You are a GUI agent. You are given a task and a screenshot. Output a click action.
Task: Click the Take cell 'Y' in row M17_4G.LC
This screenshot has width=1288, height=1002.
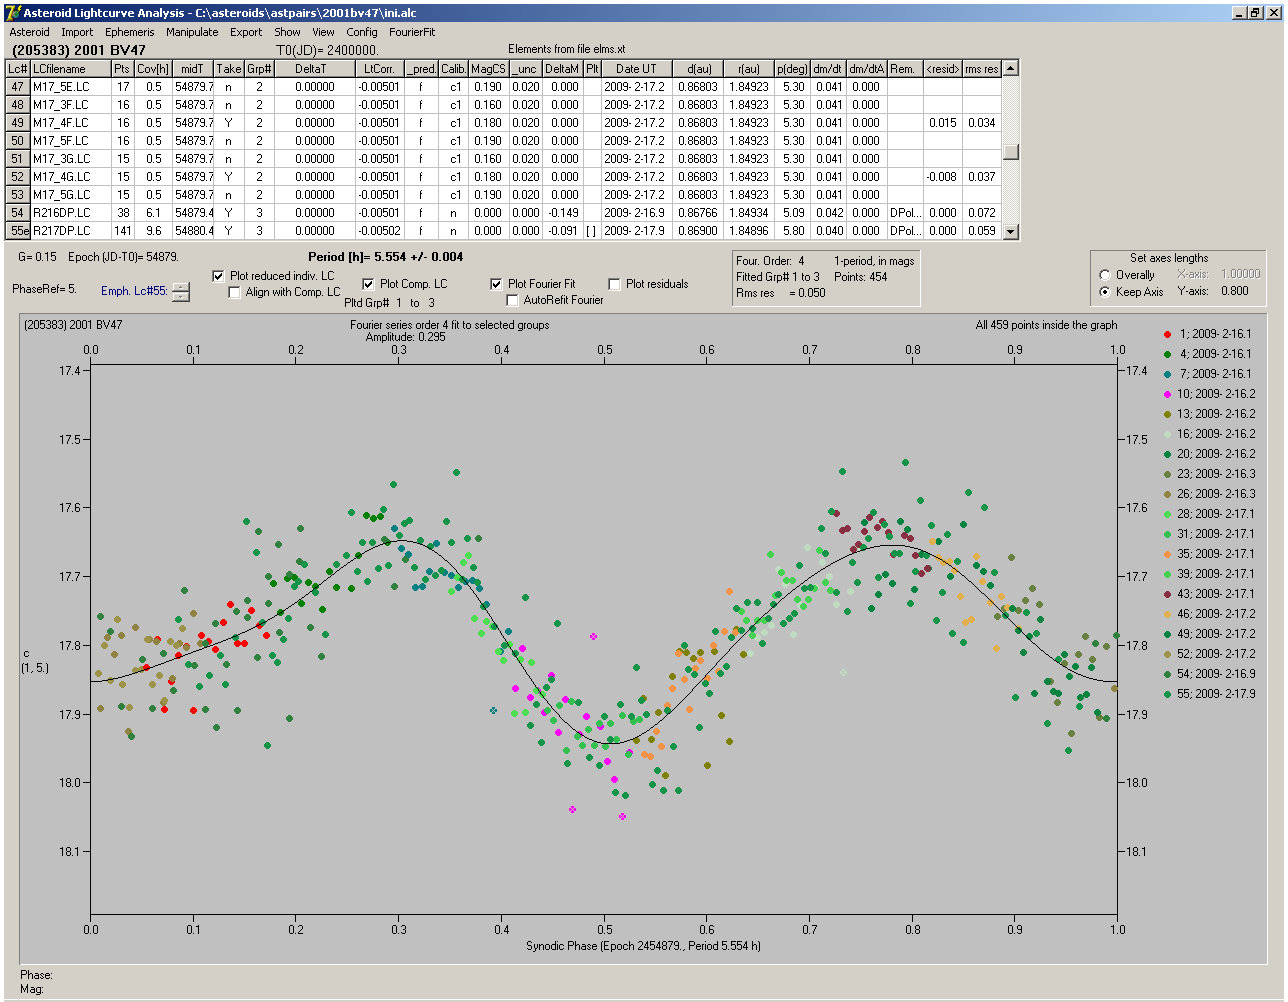click(229, 177)
